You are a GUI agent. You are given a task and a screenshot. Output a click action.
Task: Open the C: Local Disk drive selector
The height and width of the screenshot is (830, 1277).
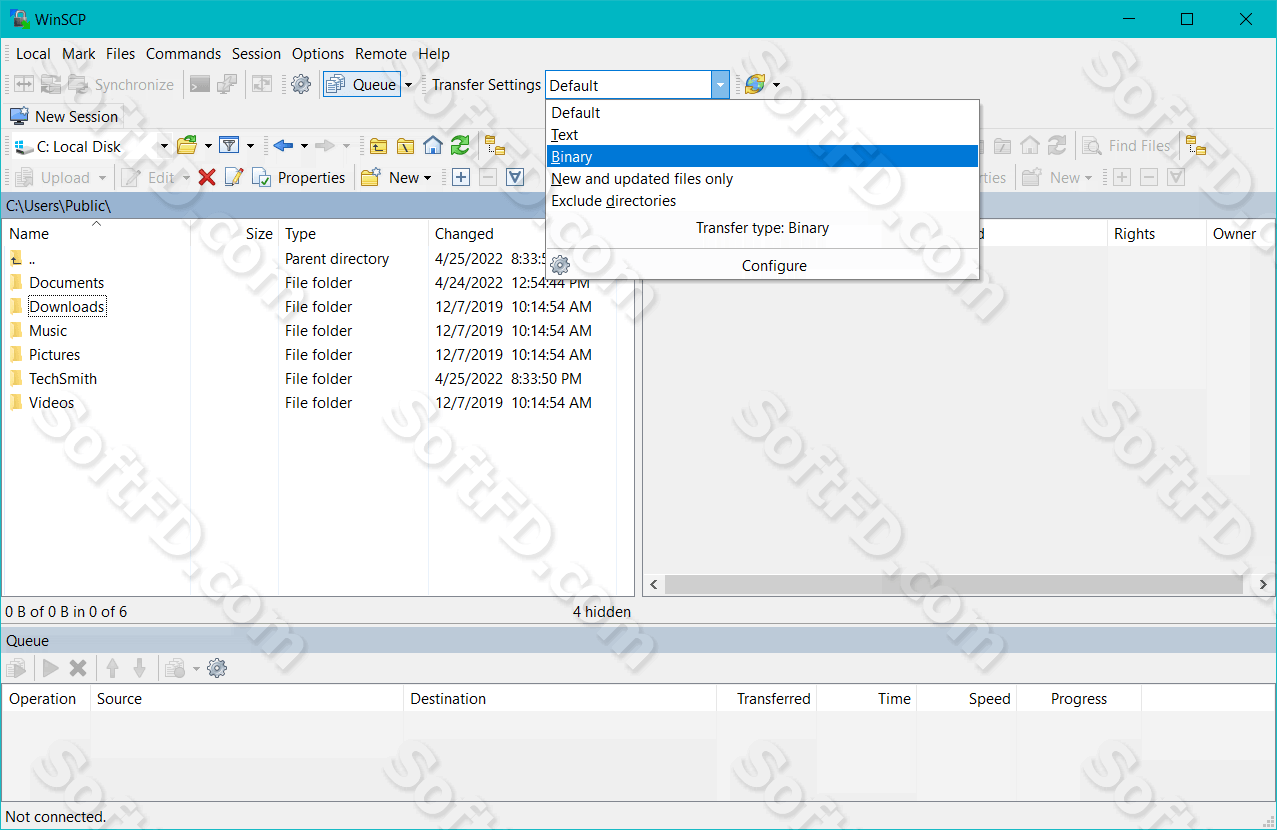pos(92,146)
